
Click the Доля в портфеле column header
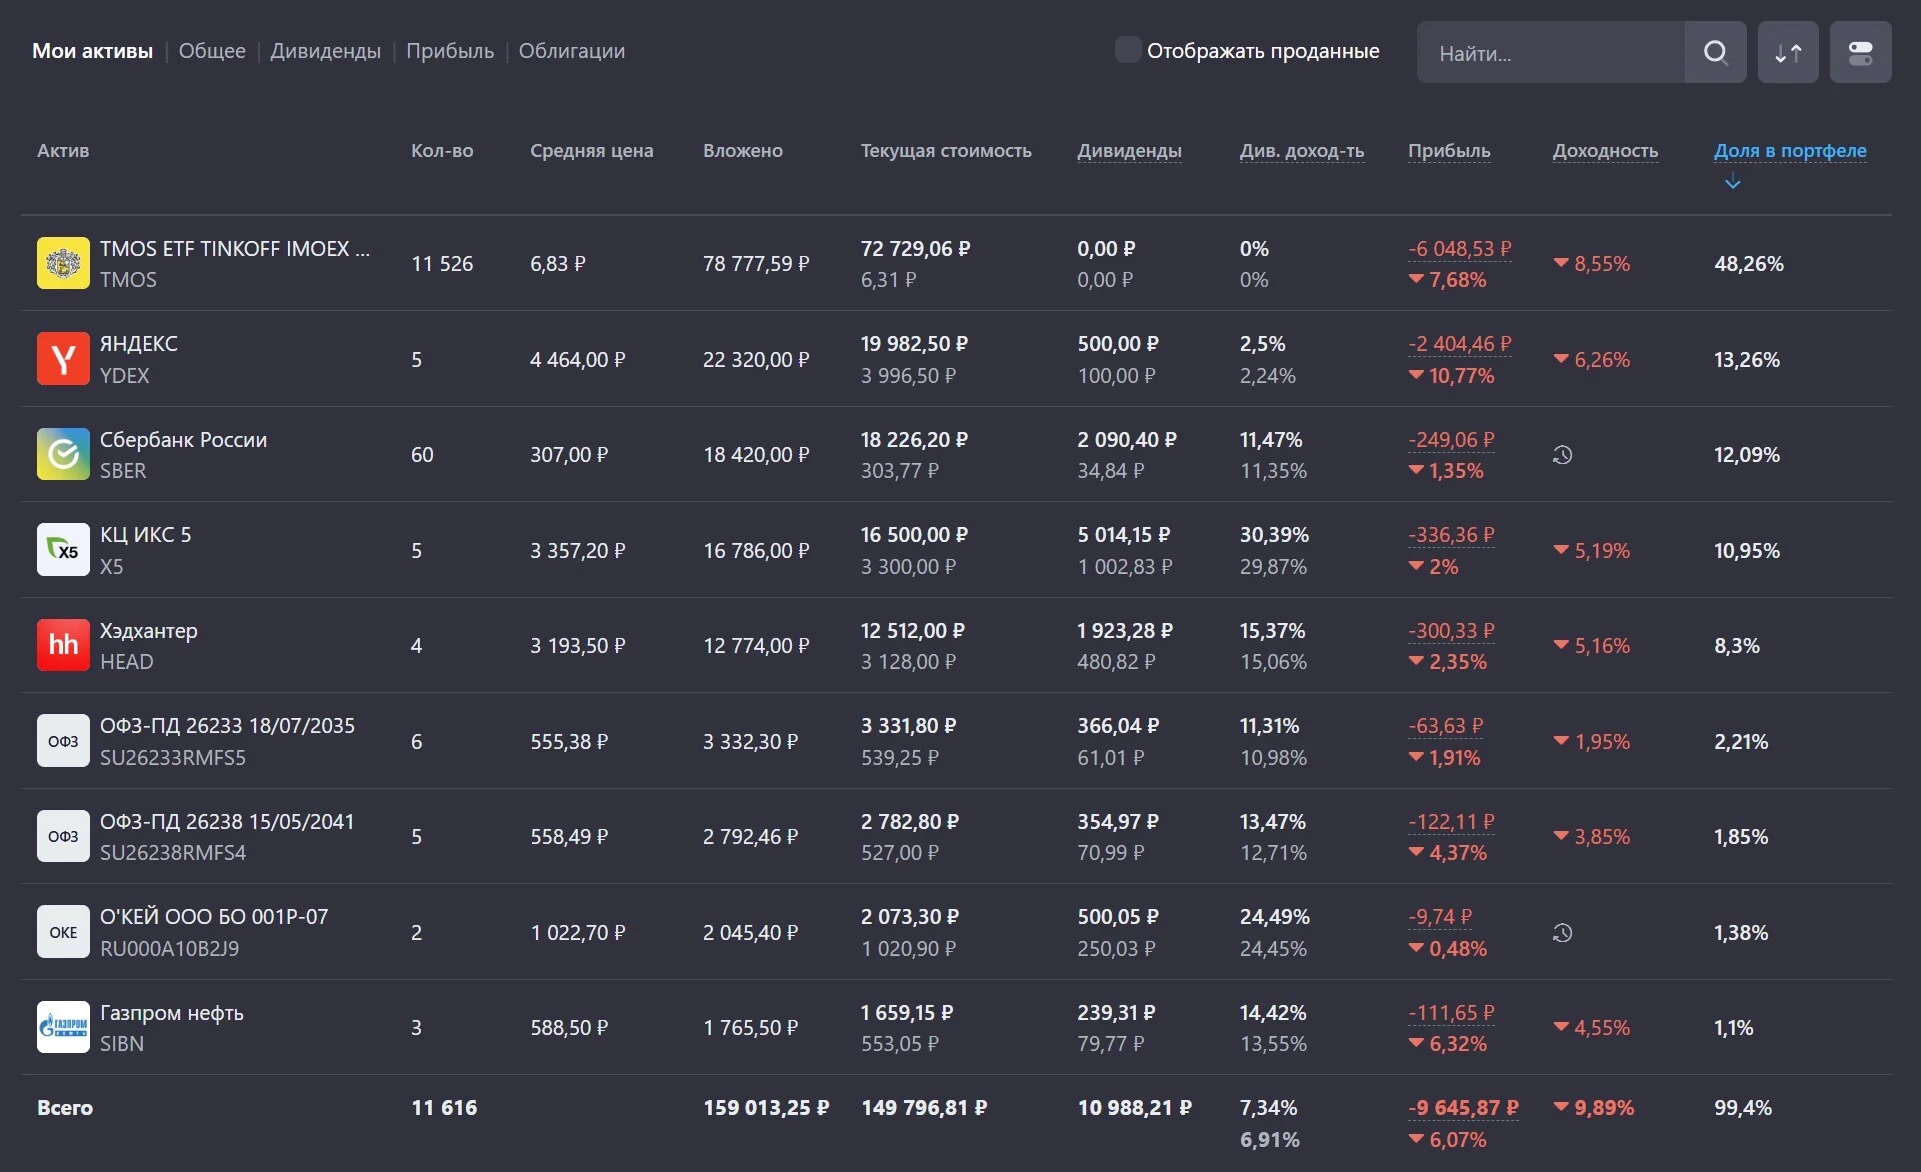tap(1790, 151)
